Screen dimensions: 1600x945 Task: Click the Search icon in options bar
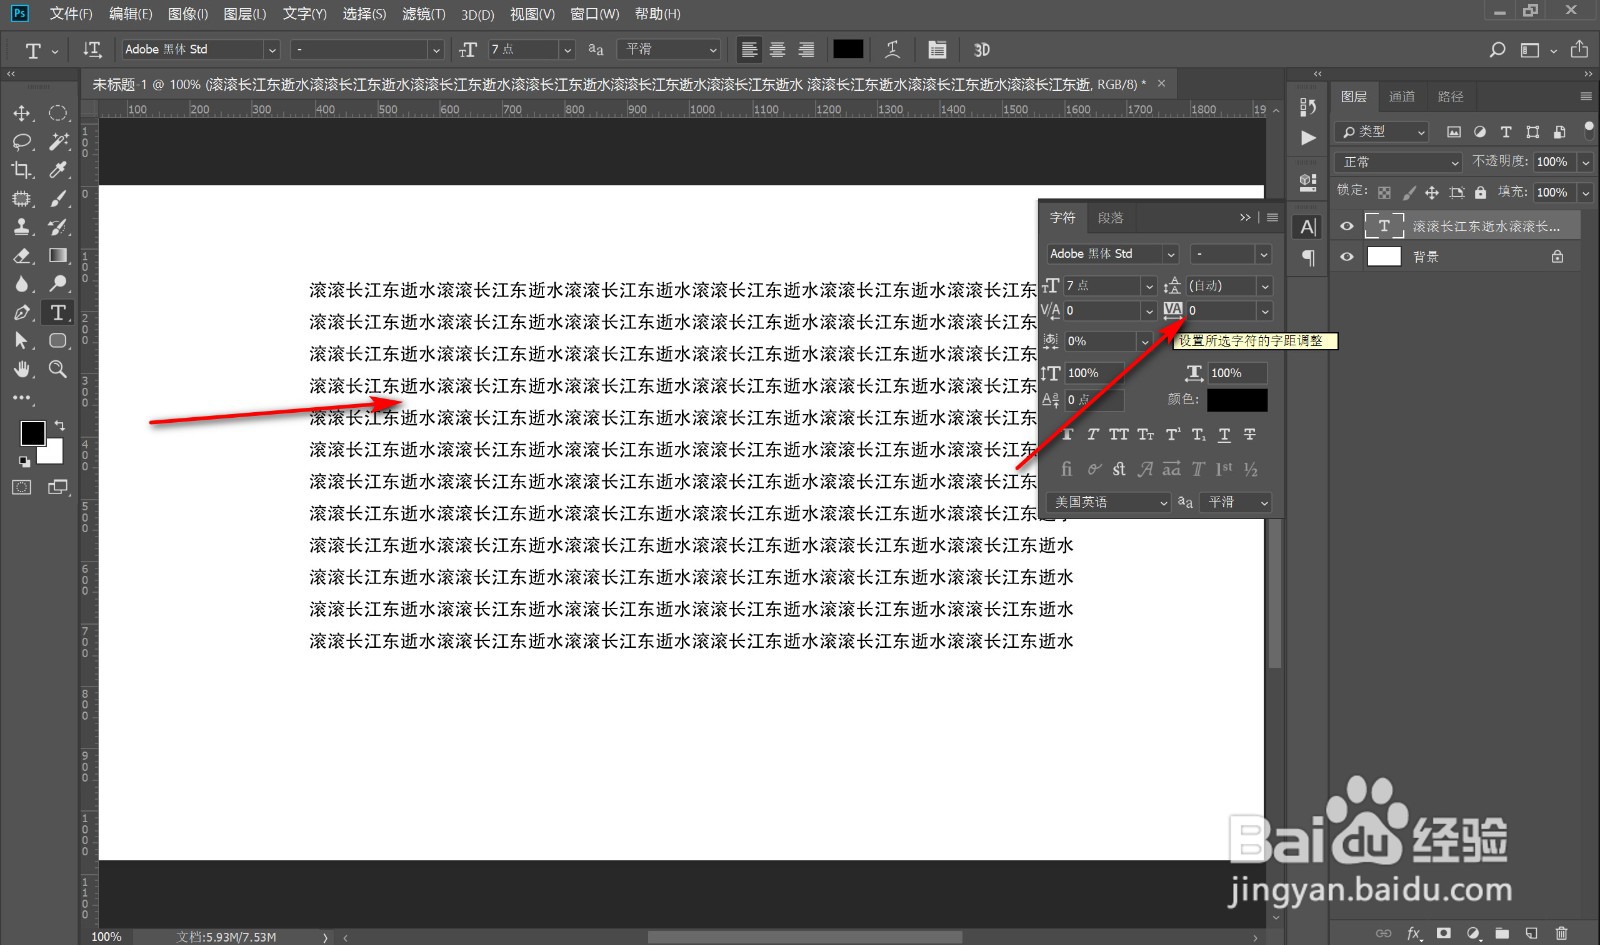(x=1497, y=49)
